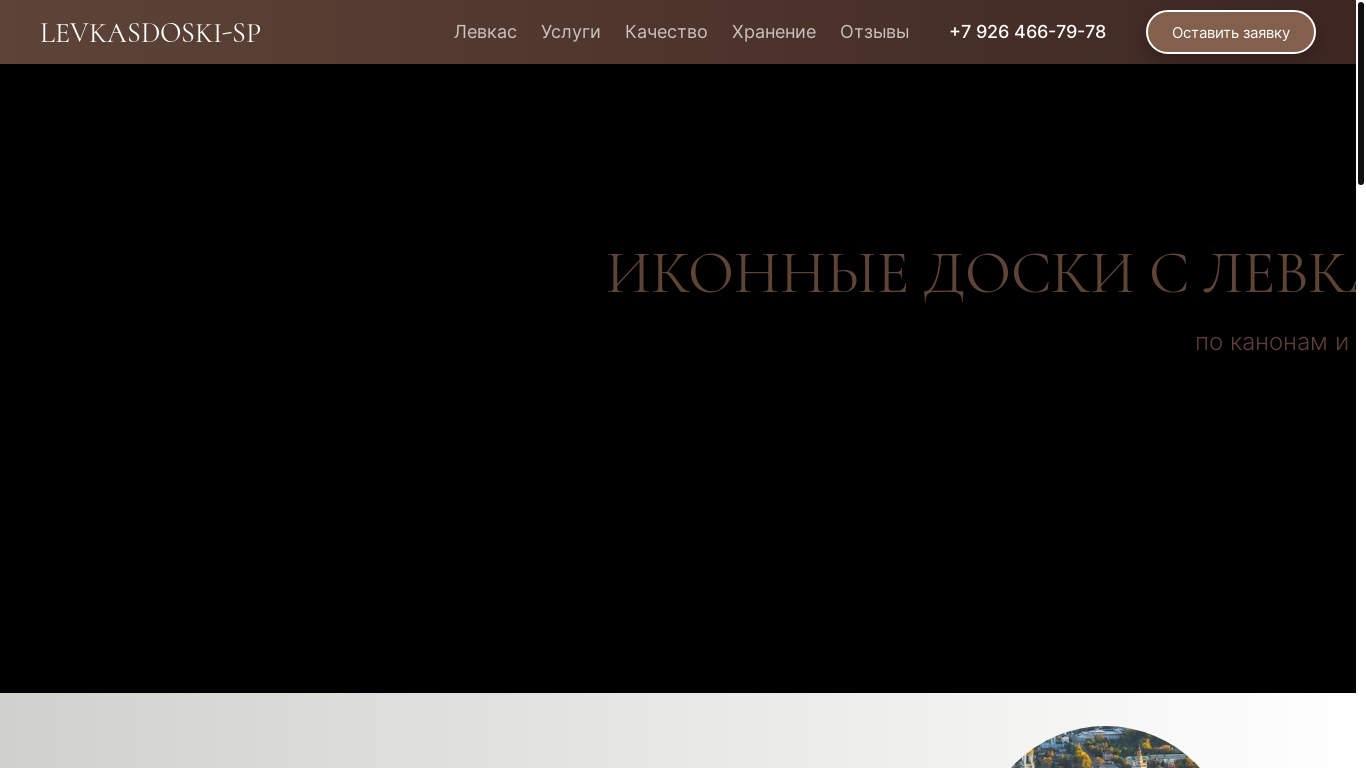Open the Услуги menu item
Viewport: 1366px width, 768px height.
pyautogui.click(x=571, y=32)
